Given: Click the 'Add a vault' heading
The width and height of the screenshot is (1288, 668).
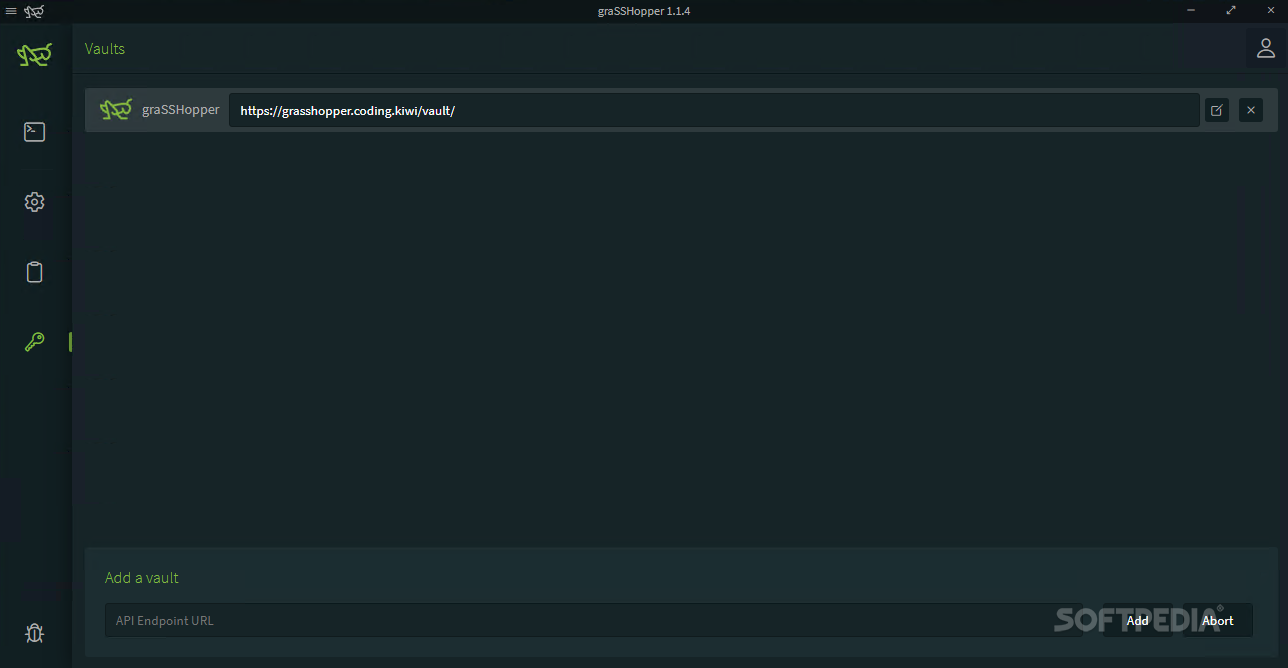Looking at the screenshot, I should pos(142,577).
